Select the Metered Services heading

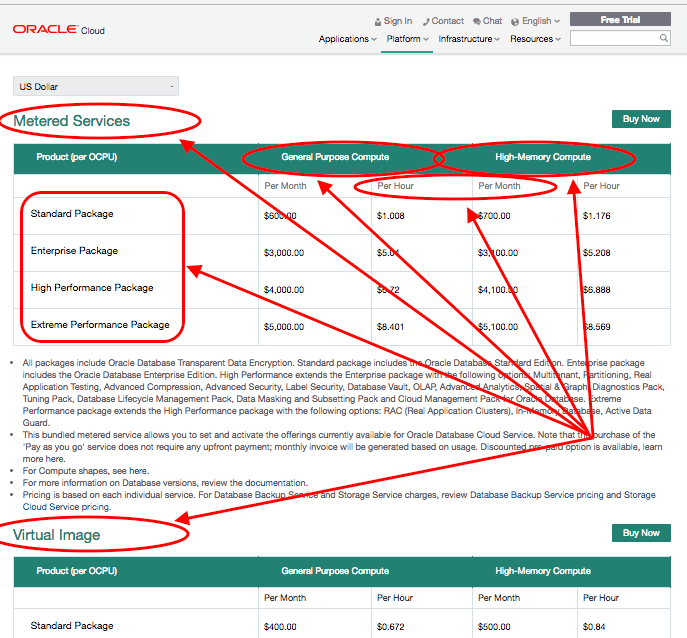pyautogui.click(x=71, y=121)
